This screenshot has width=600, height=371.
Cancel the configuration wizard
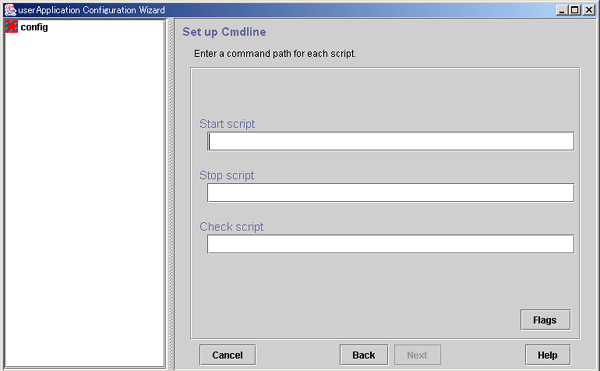click(x=227, y=355)
